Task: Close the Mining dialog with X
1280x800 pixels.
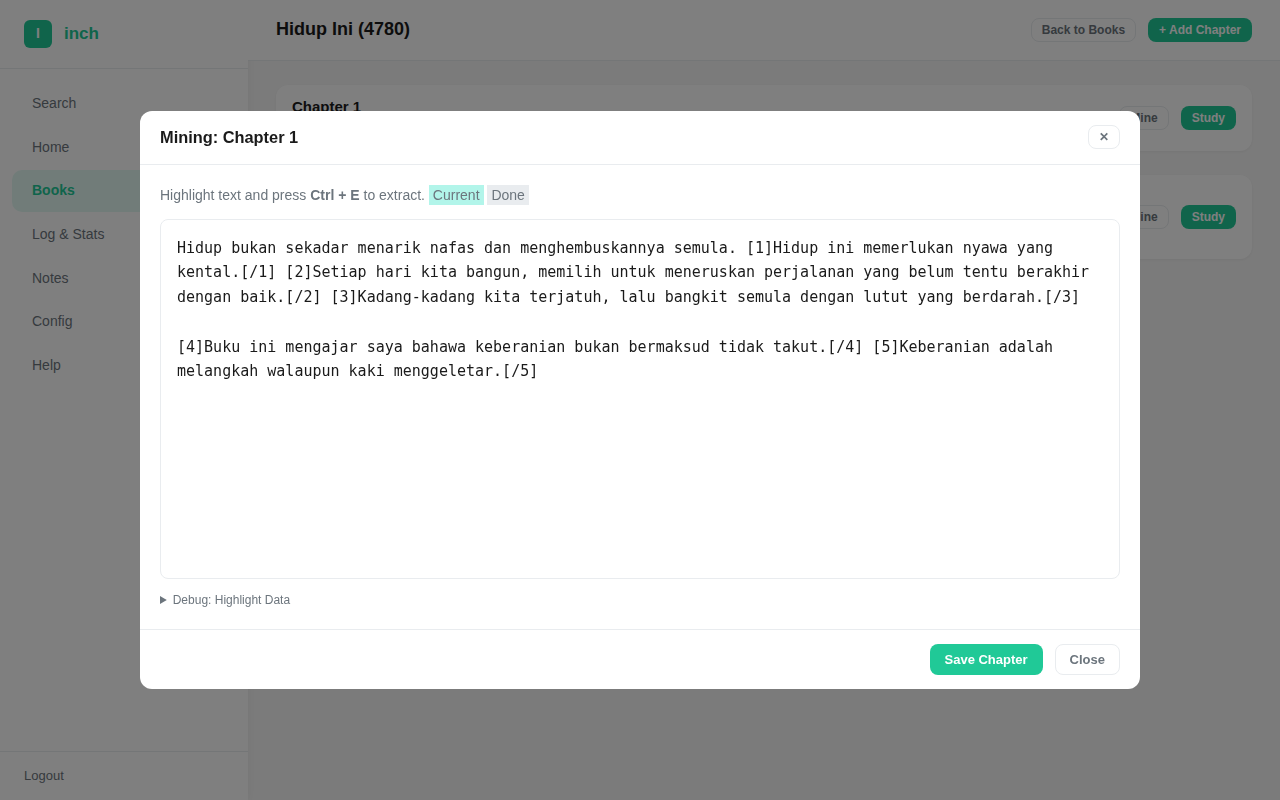Action: pos(1104,137)
